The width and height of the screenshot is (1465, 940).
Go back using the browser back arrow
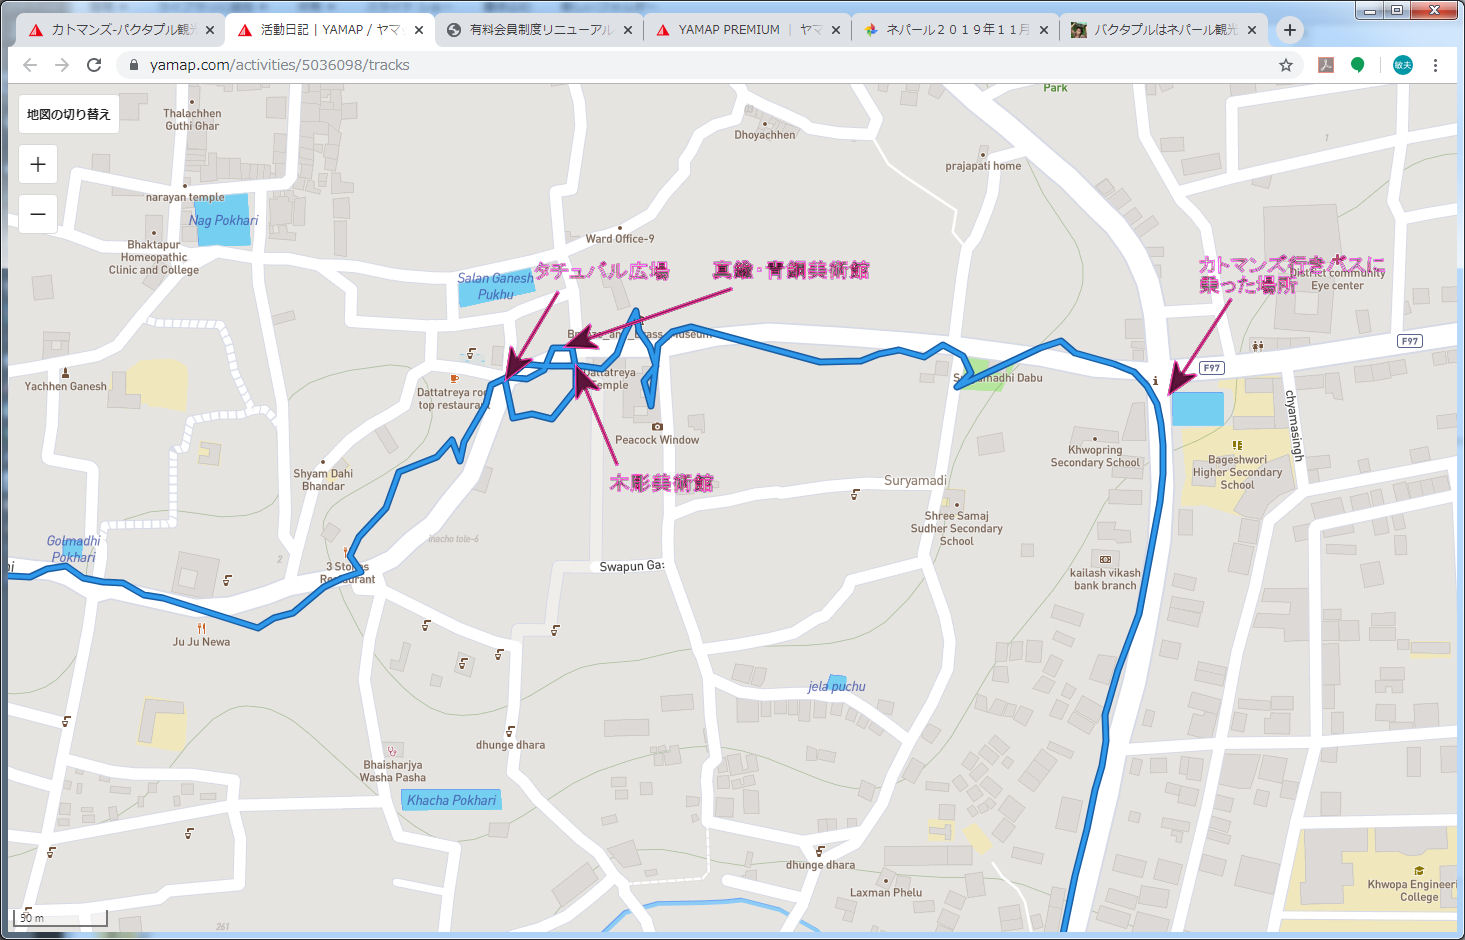click(30, 65)
